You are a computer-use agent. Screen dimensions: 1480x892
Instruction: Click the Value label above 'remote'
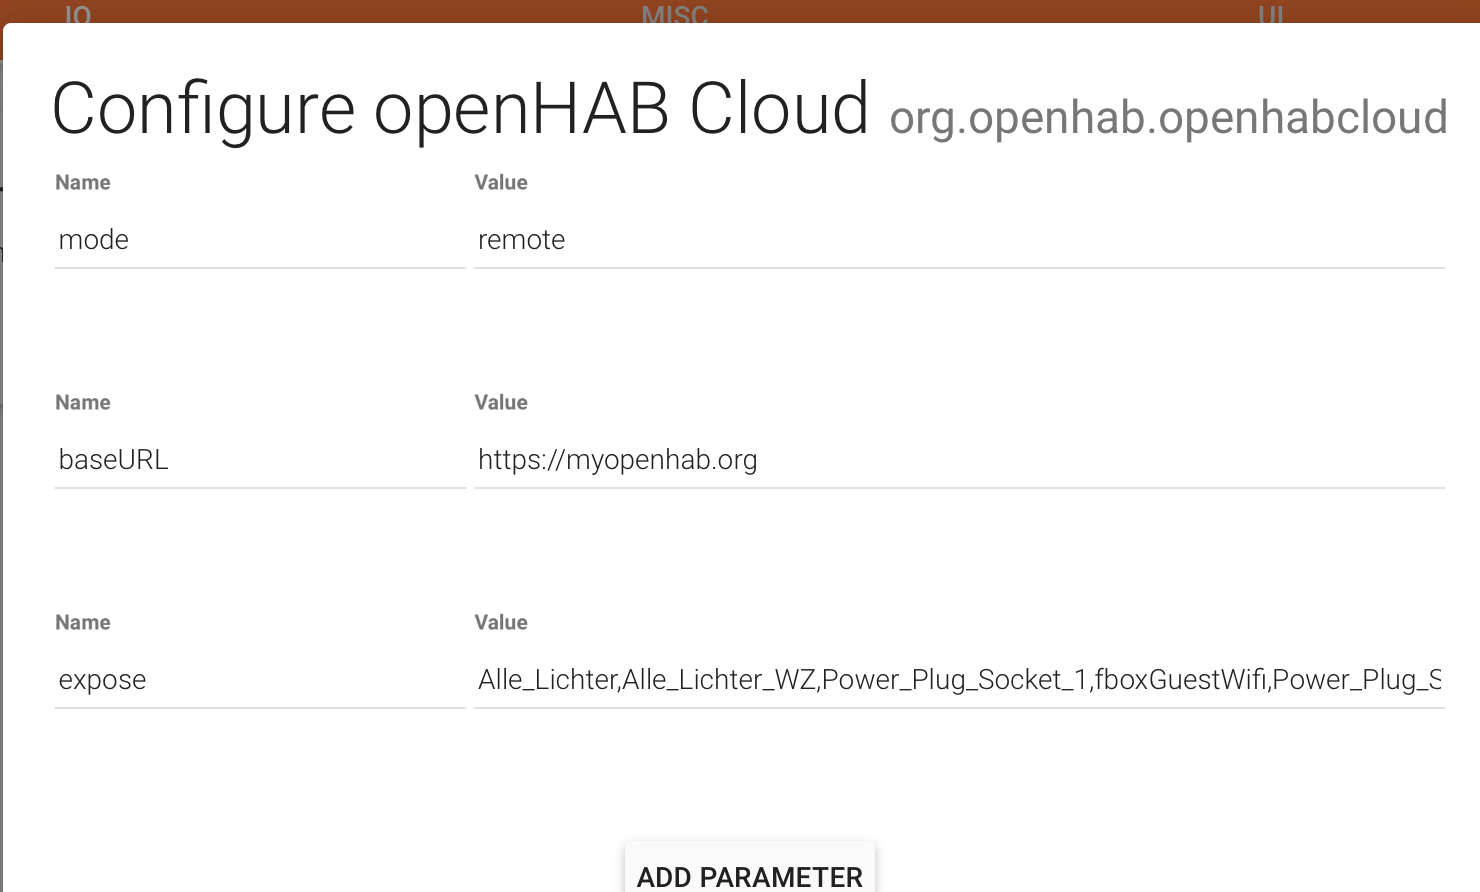(x=501, y=183)
